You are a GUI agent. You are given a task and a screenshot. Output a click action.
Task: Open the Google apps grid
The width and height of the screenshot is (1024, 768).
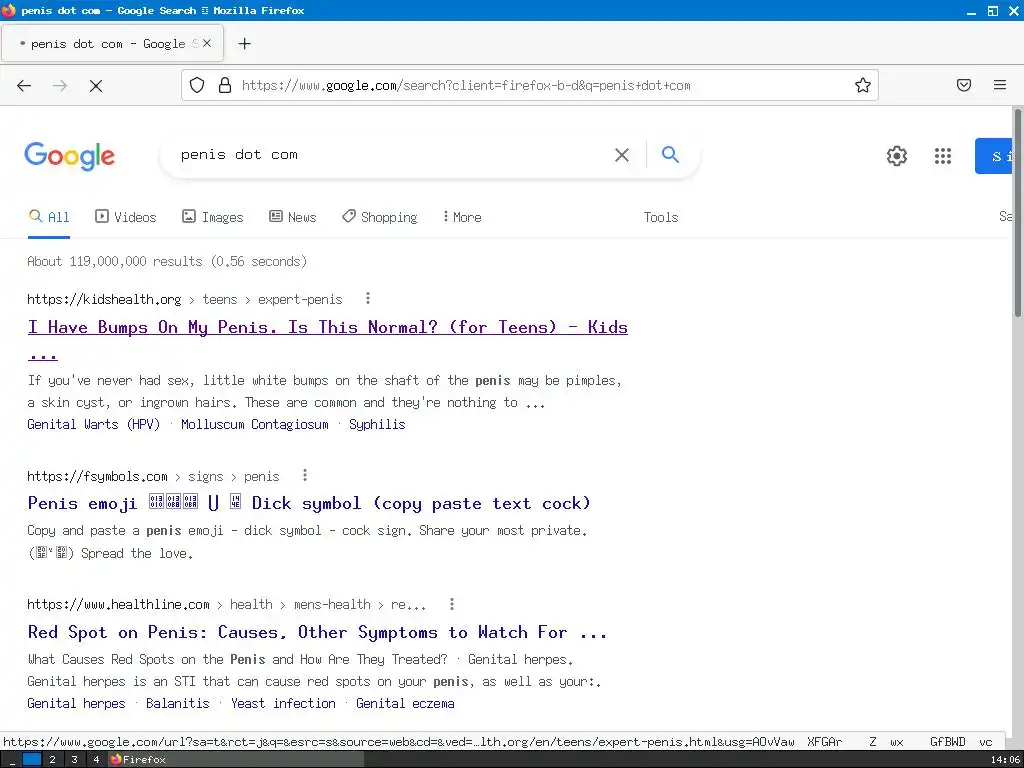943,155
